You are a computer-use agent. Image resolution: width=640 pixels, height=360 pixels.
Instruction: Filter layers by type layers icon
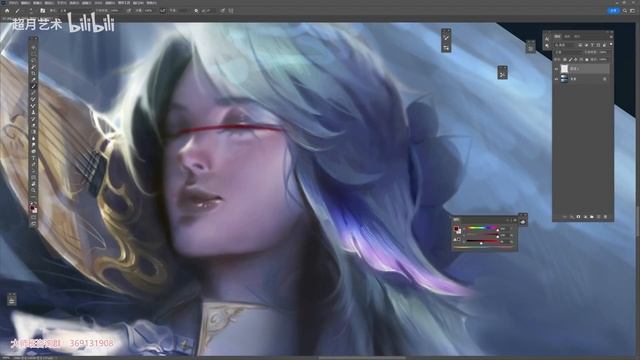coord(592,45)
